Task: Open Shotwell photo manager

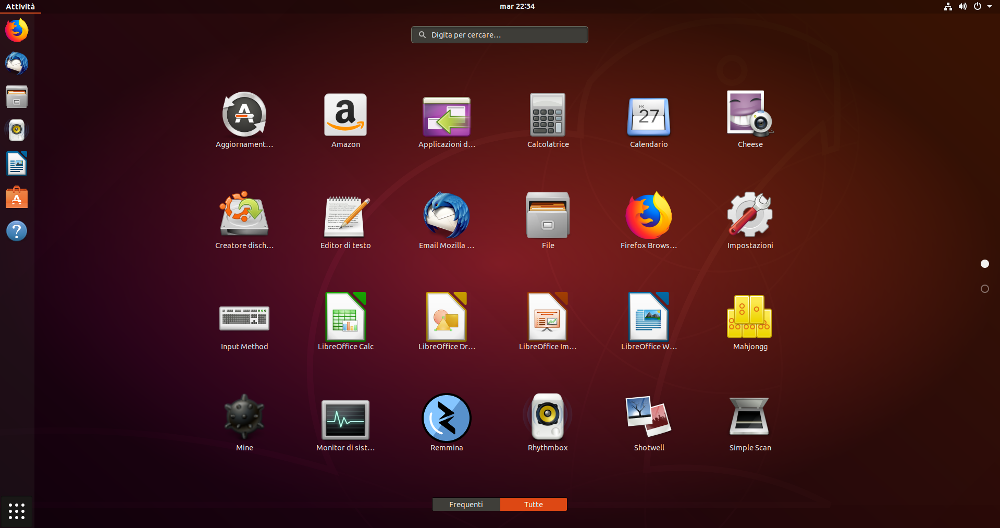Action: pyautogui.click(x=649, y=416)
